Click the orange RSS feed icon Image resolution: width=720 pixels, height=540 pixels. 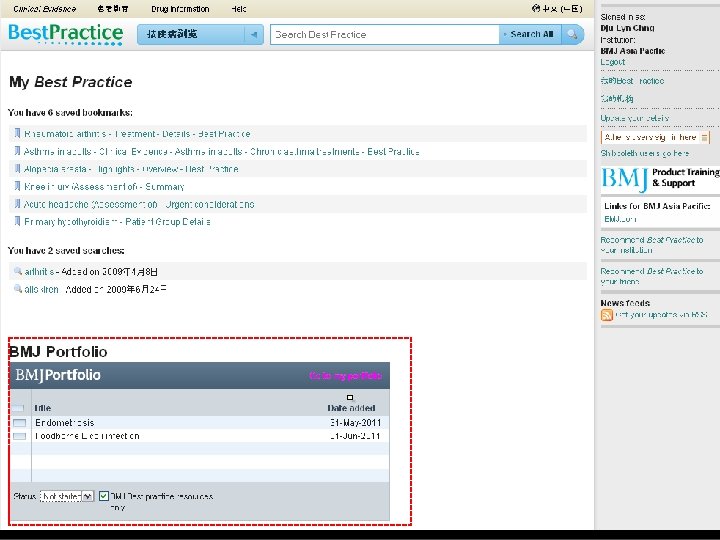click(607, 315)
